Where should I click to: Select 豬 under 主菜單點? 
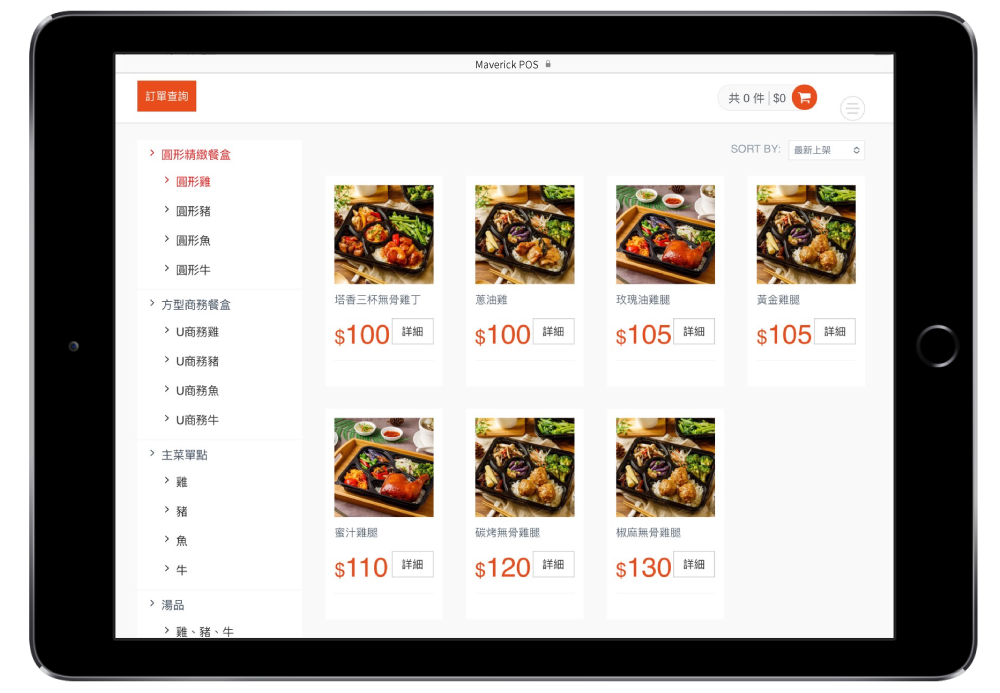coord(182,511)
